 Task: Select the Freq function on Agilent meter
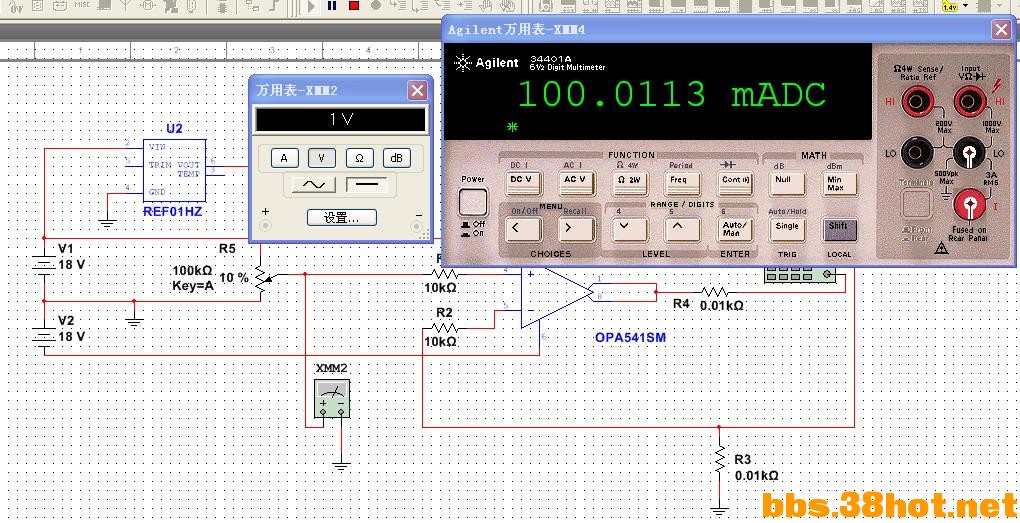682,183
